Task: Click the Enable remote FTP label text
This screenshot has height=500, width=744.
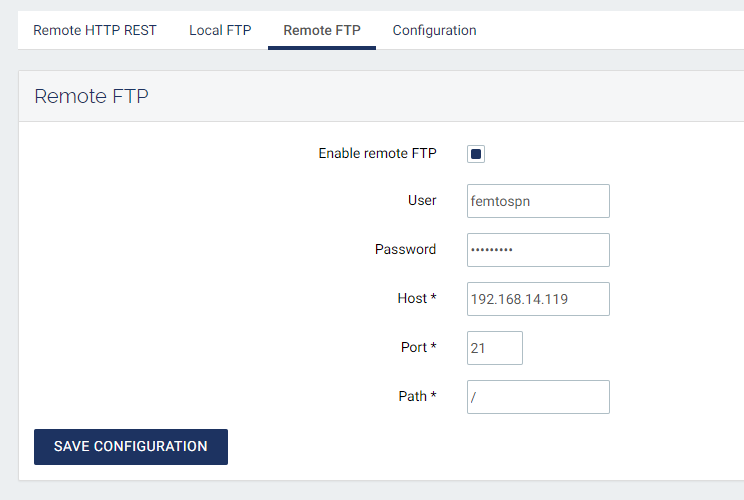Action: click(377, 153)
